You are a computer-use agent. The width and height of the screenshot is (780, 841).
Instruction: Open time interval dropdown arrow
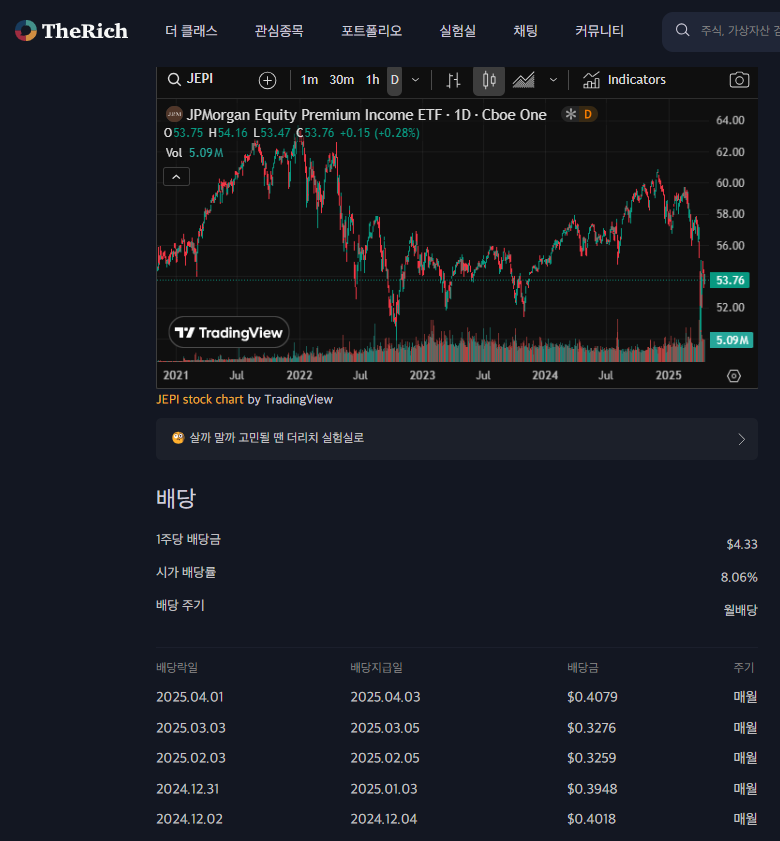pyautogui.click(x=415, y=80)
